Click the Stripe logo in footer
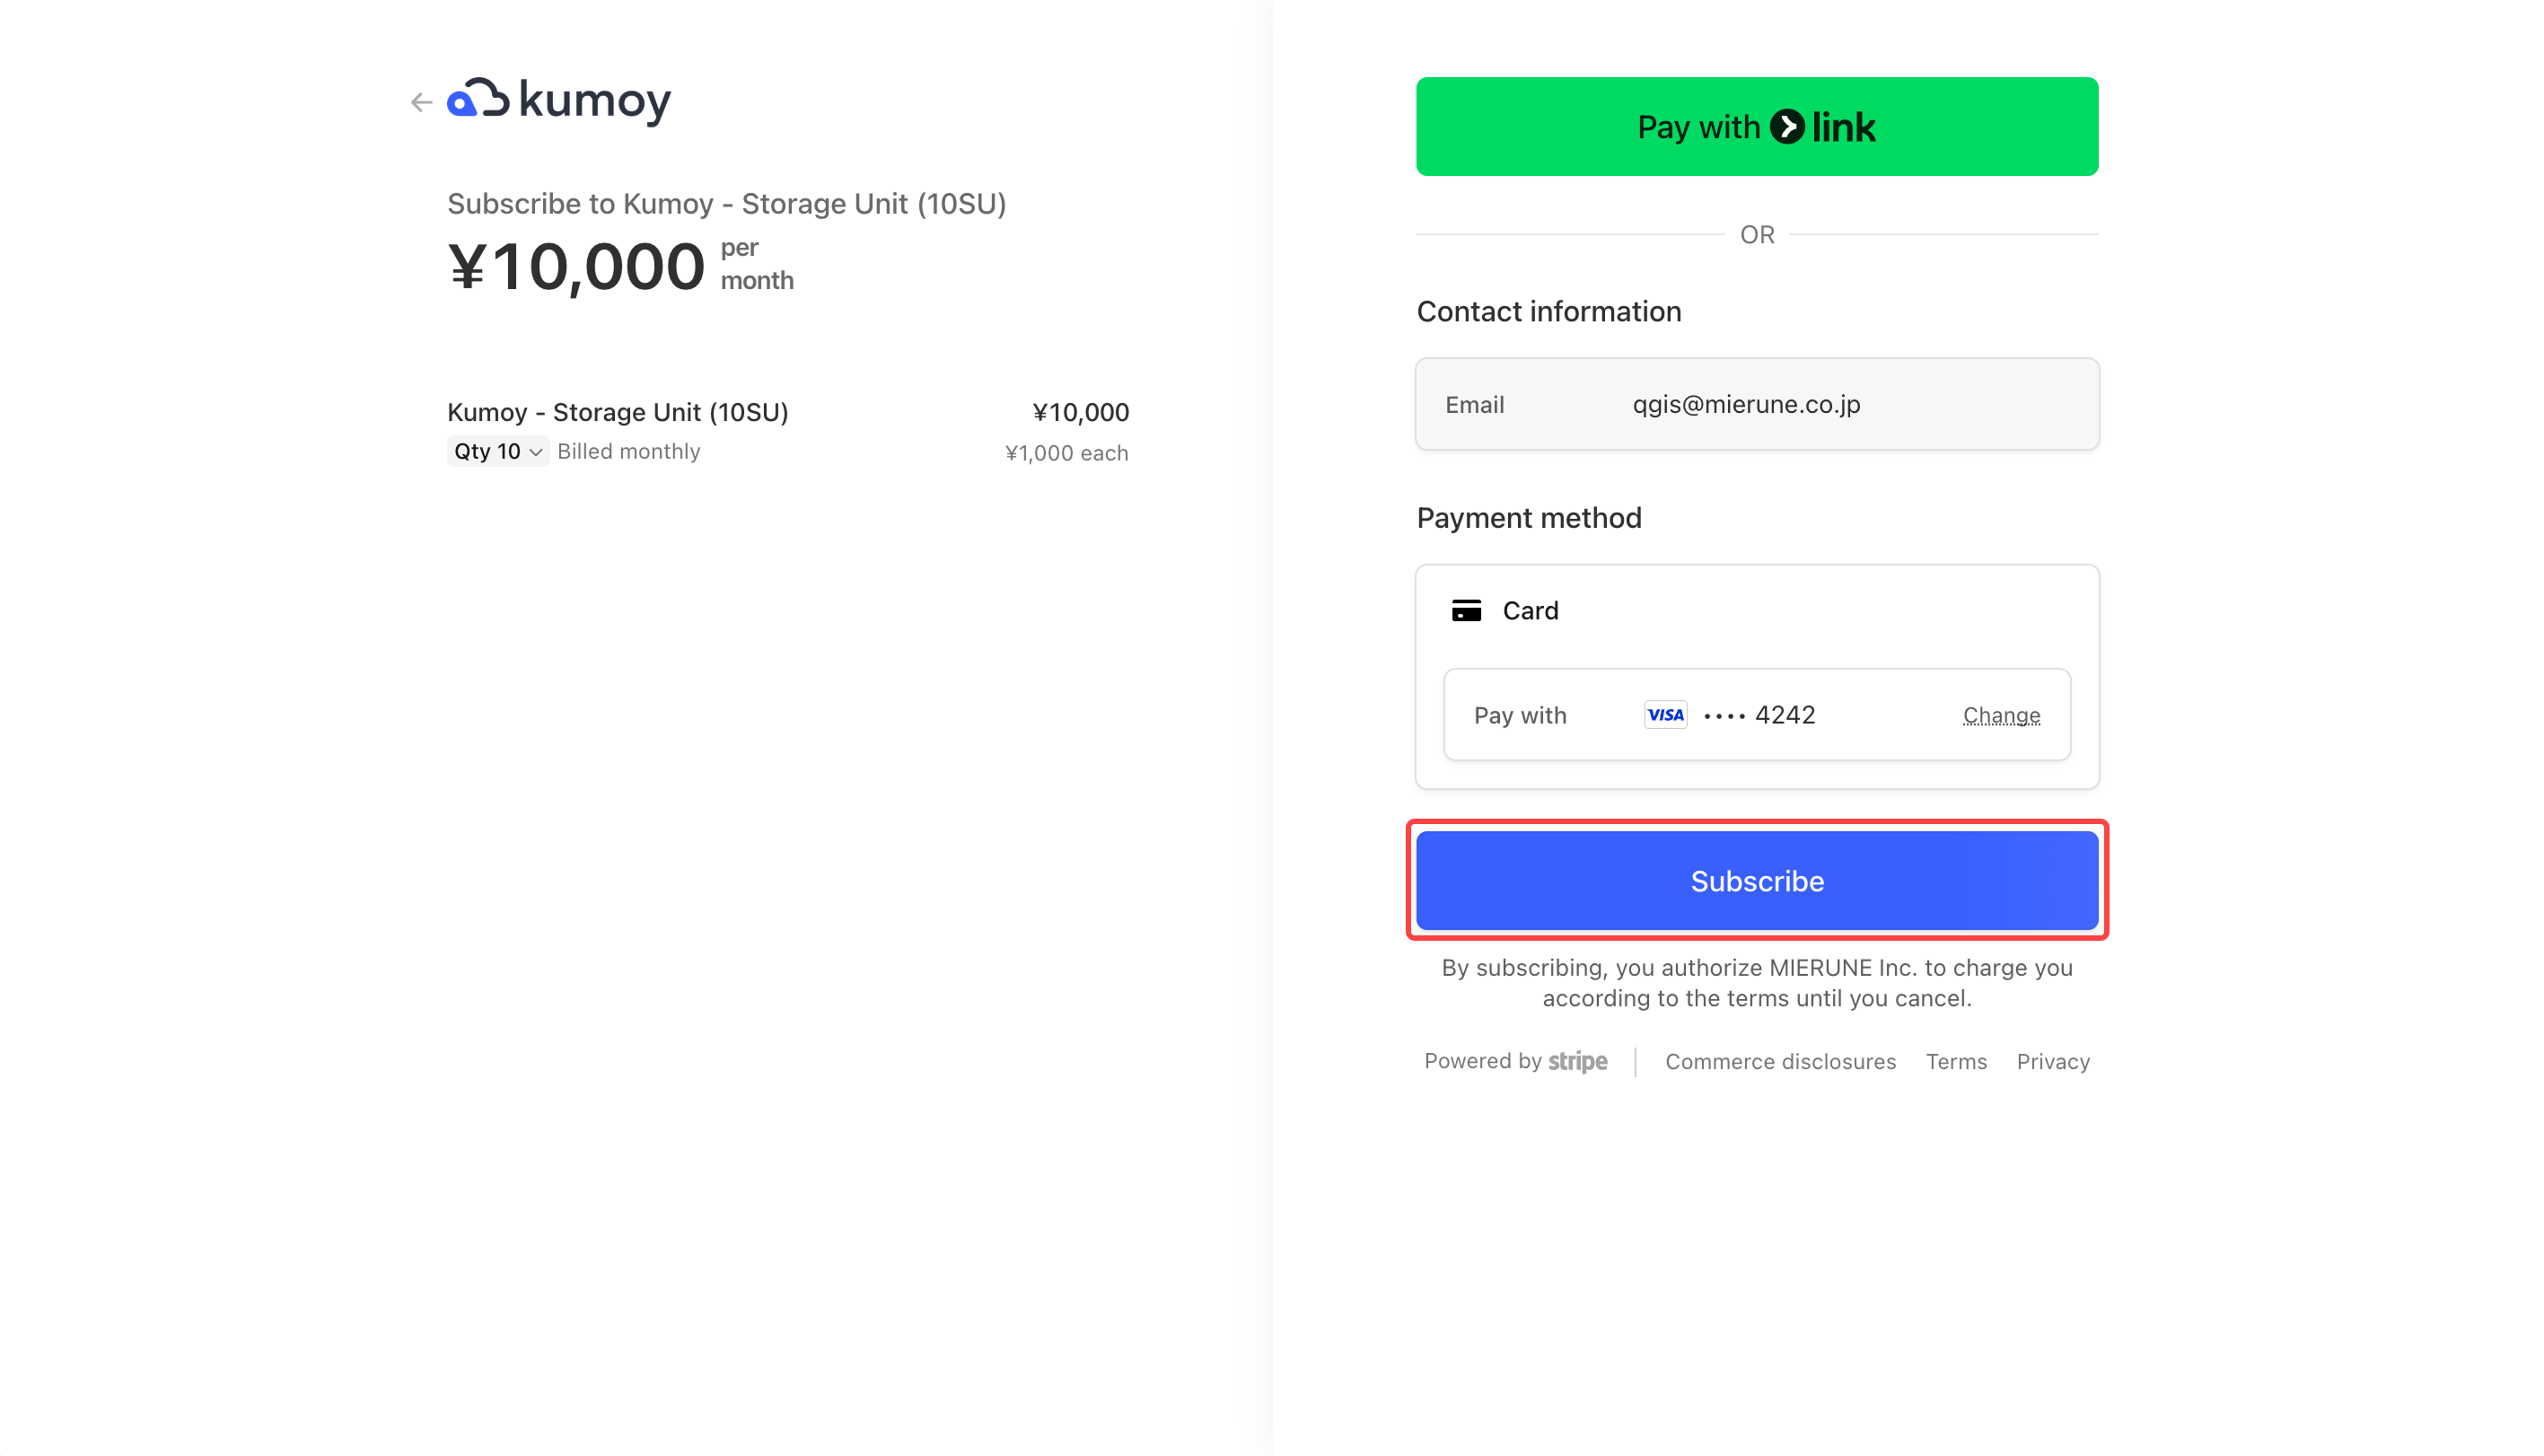The width and height of the screenshot is (2544, 1456). pyautogui.click(x=1577, y=1061)
